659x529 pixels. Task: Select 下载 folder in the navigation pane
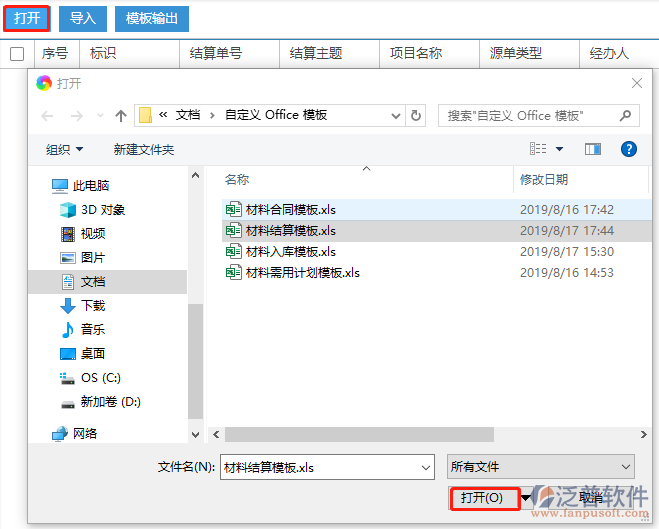pyautogui.click(x=83, y=305)
